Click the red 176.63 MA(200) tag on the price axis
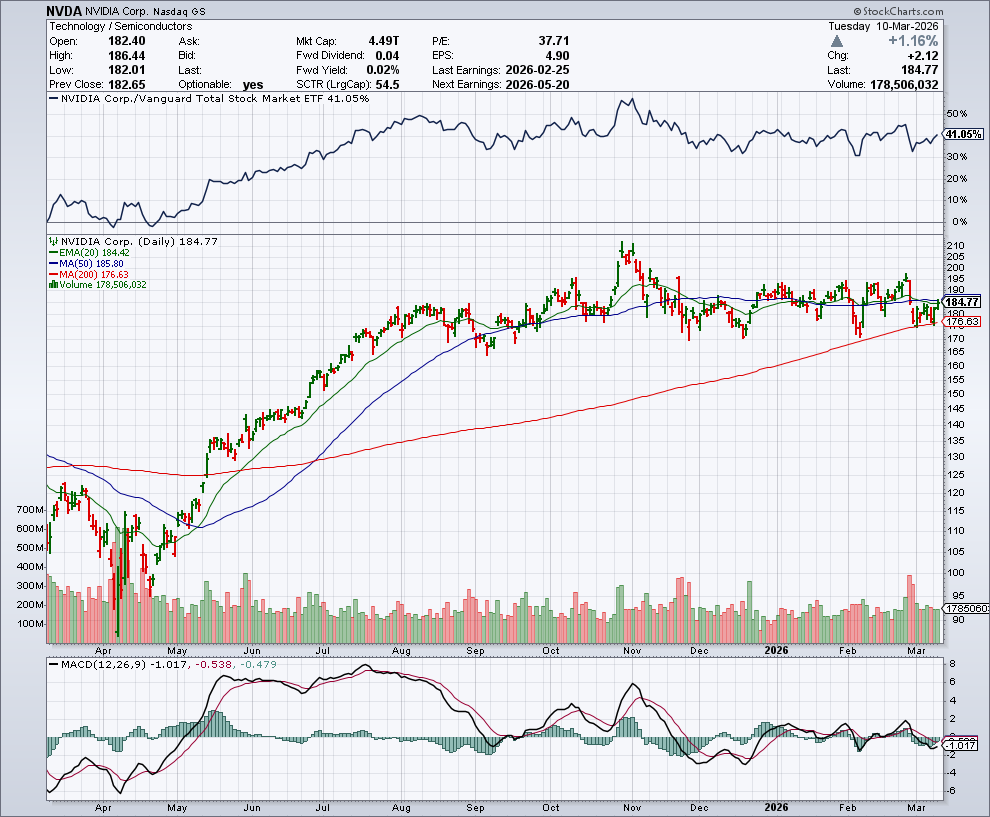The width and height of the screenshot is (990, 817). [962, 321]
